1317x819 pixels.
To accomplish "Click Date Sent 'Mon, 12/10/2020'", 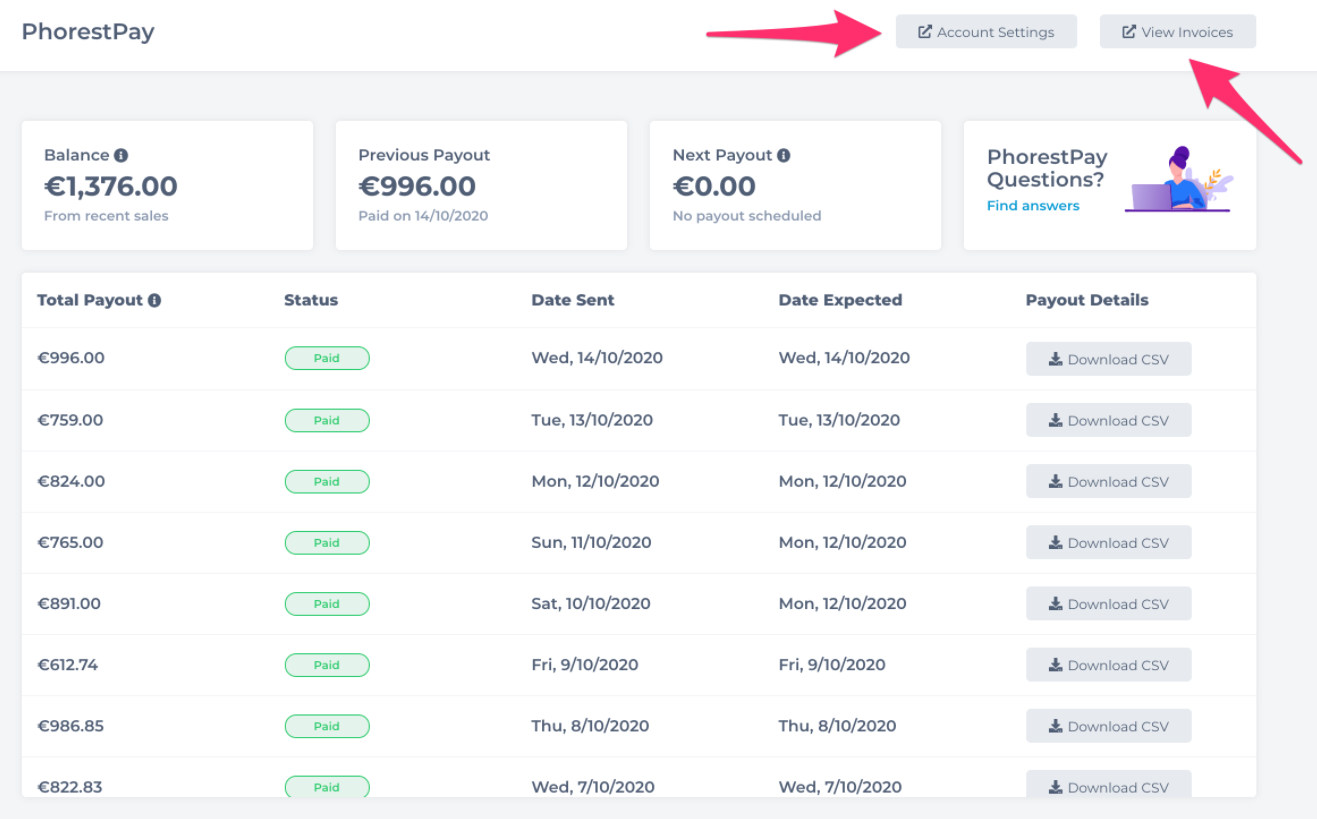I will point(595,481).
